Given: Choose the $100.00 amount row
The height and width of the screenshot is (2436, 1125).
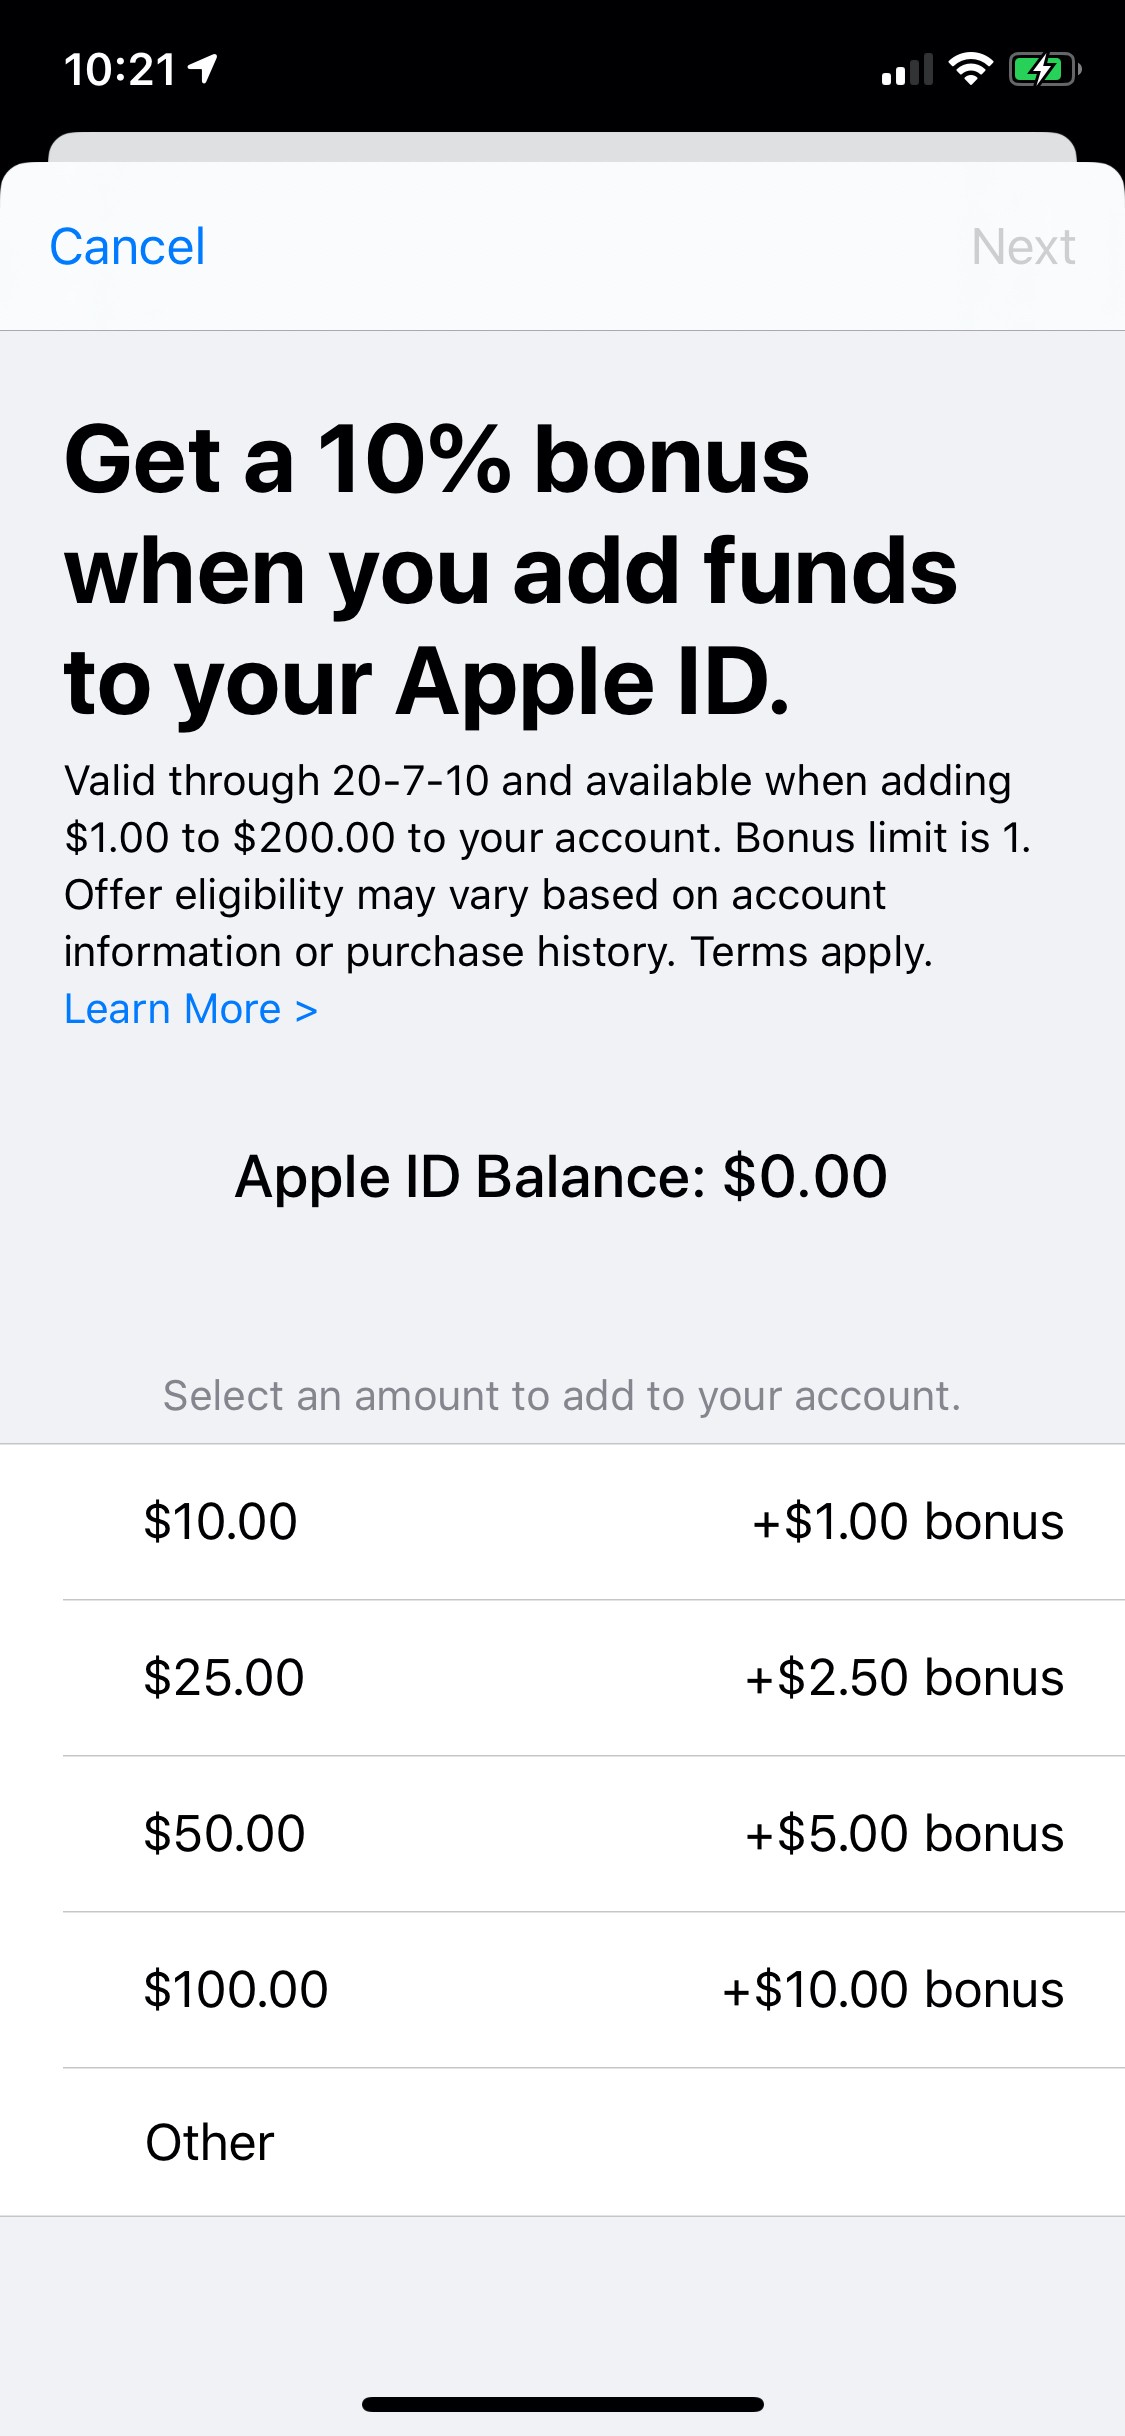Looking at the screenshot, I should tap(562, 1990).
